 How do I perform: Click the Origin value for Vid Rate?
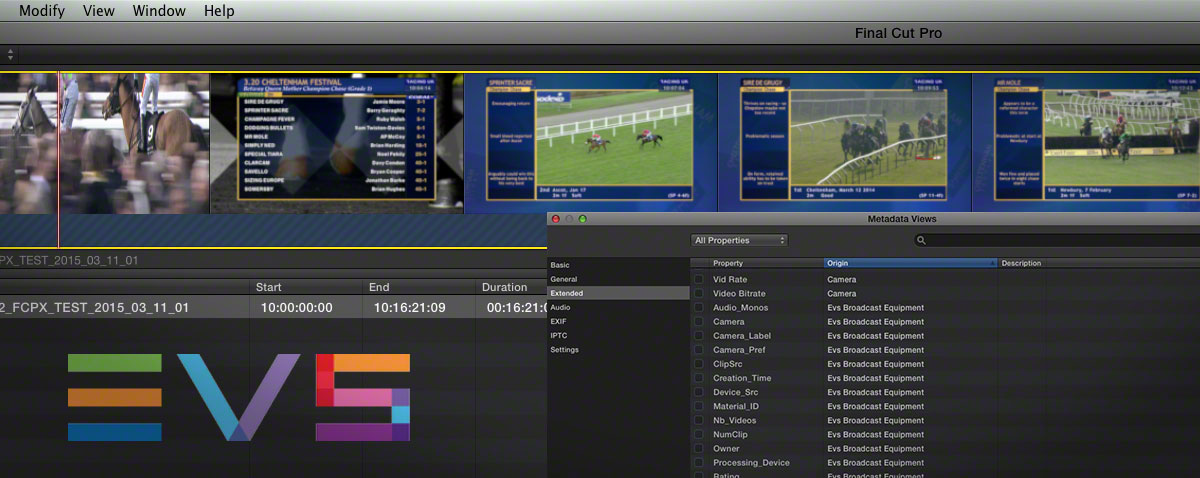[x=842, y=280]
